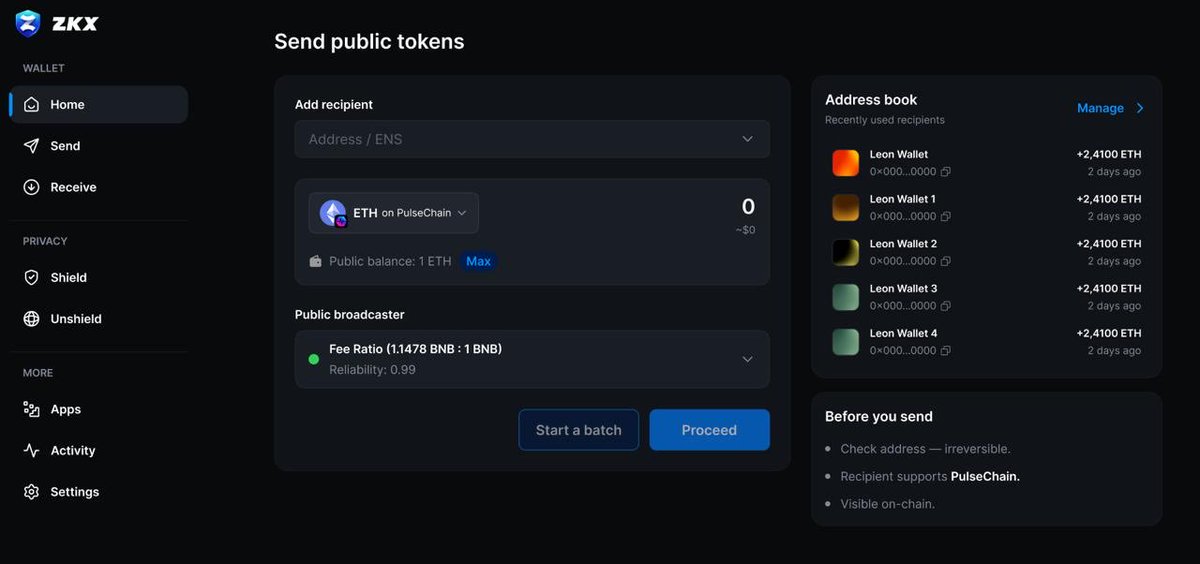Copy Leon Wallet address with copy icon

click(x=946, y=172)
